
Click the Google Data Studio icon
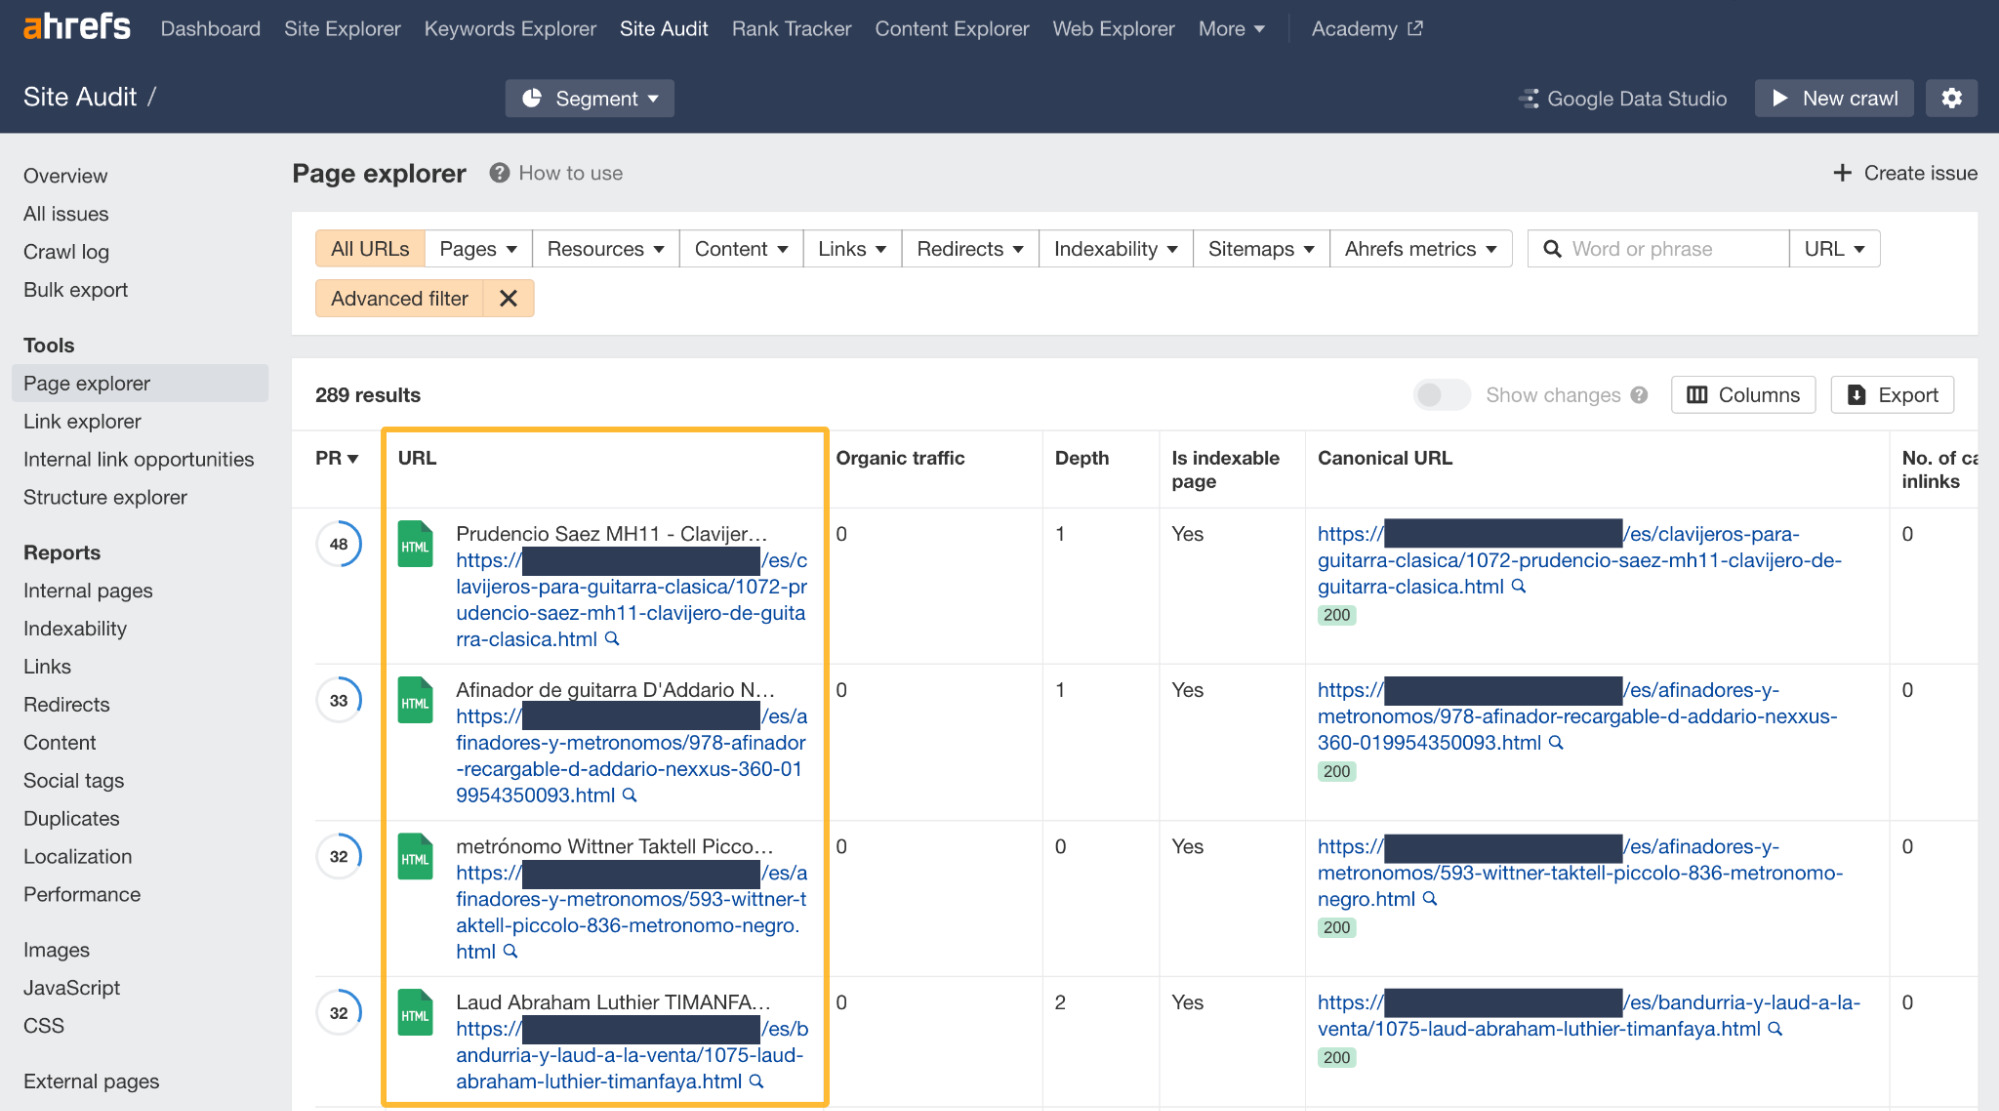[1527, 98]
